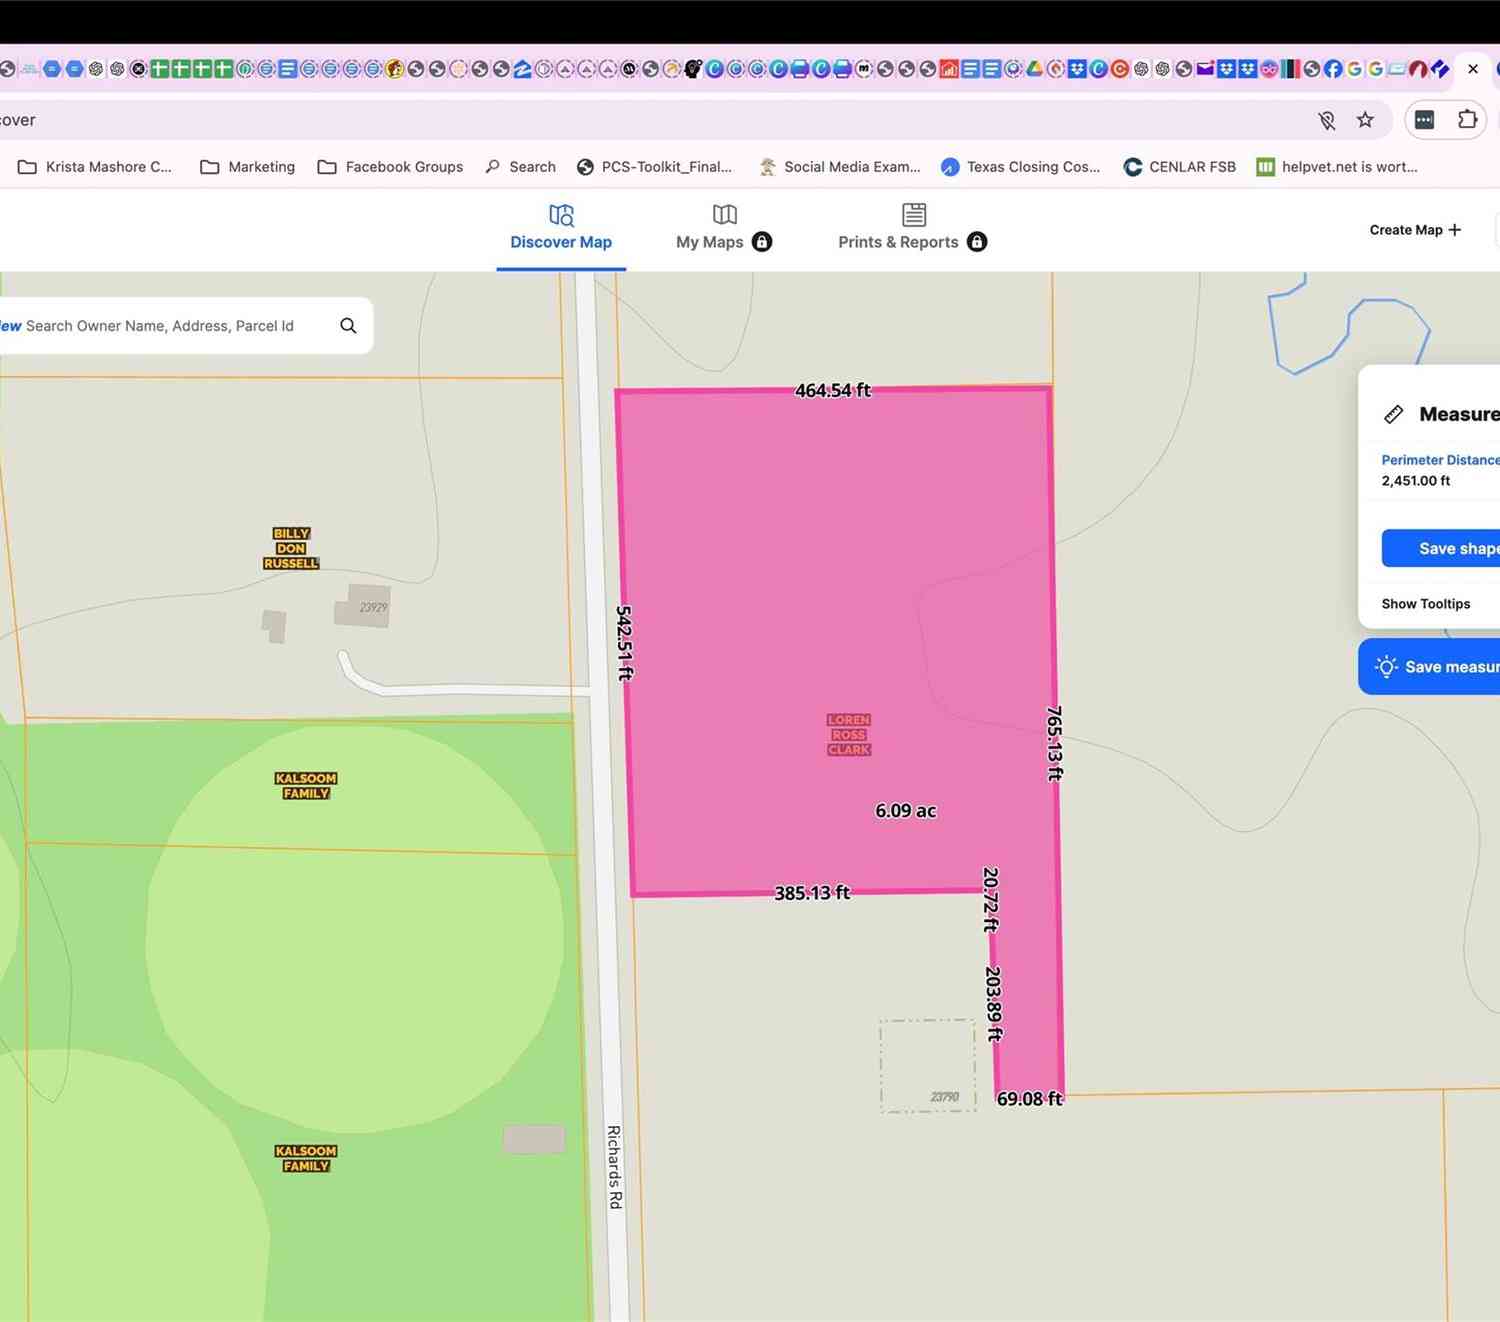
Task: Click the Save shape button
Action: point(1441,549)
